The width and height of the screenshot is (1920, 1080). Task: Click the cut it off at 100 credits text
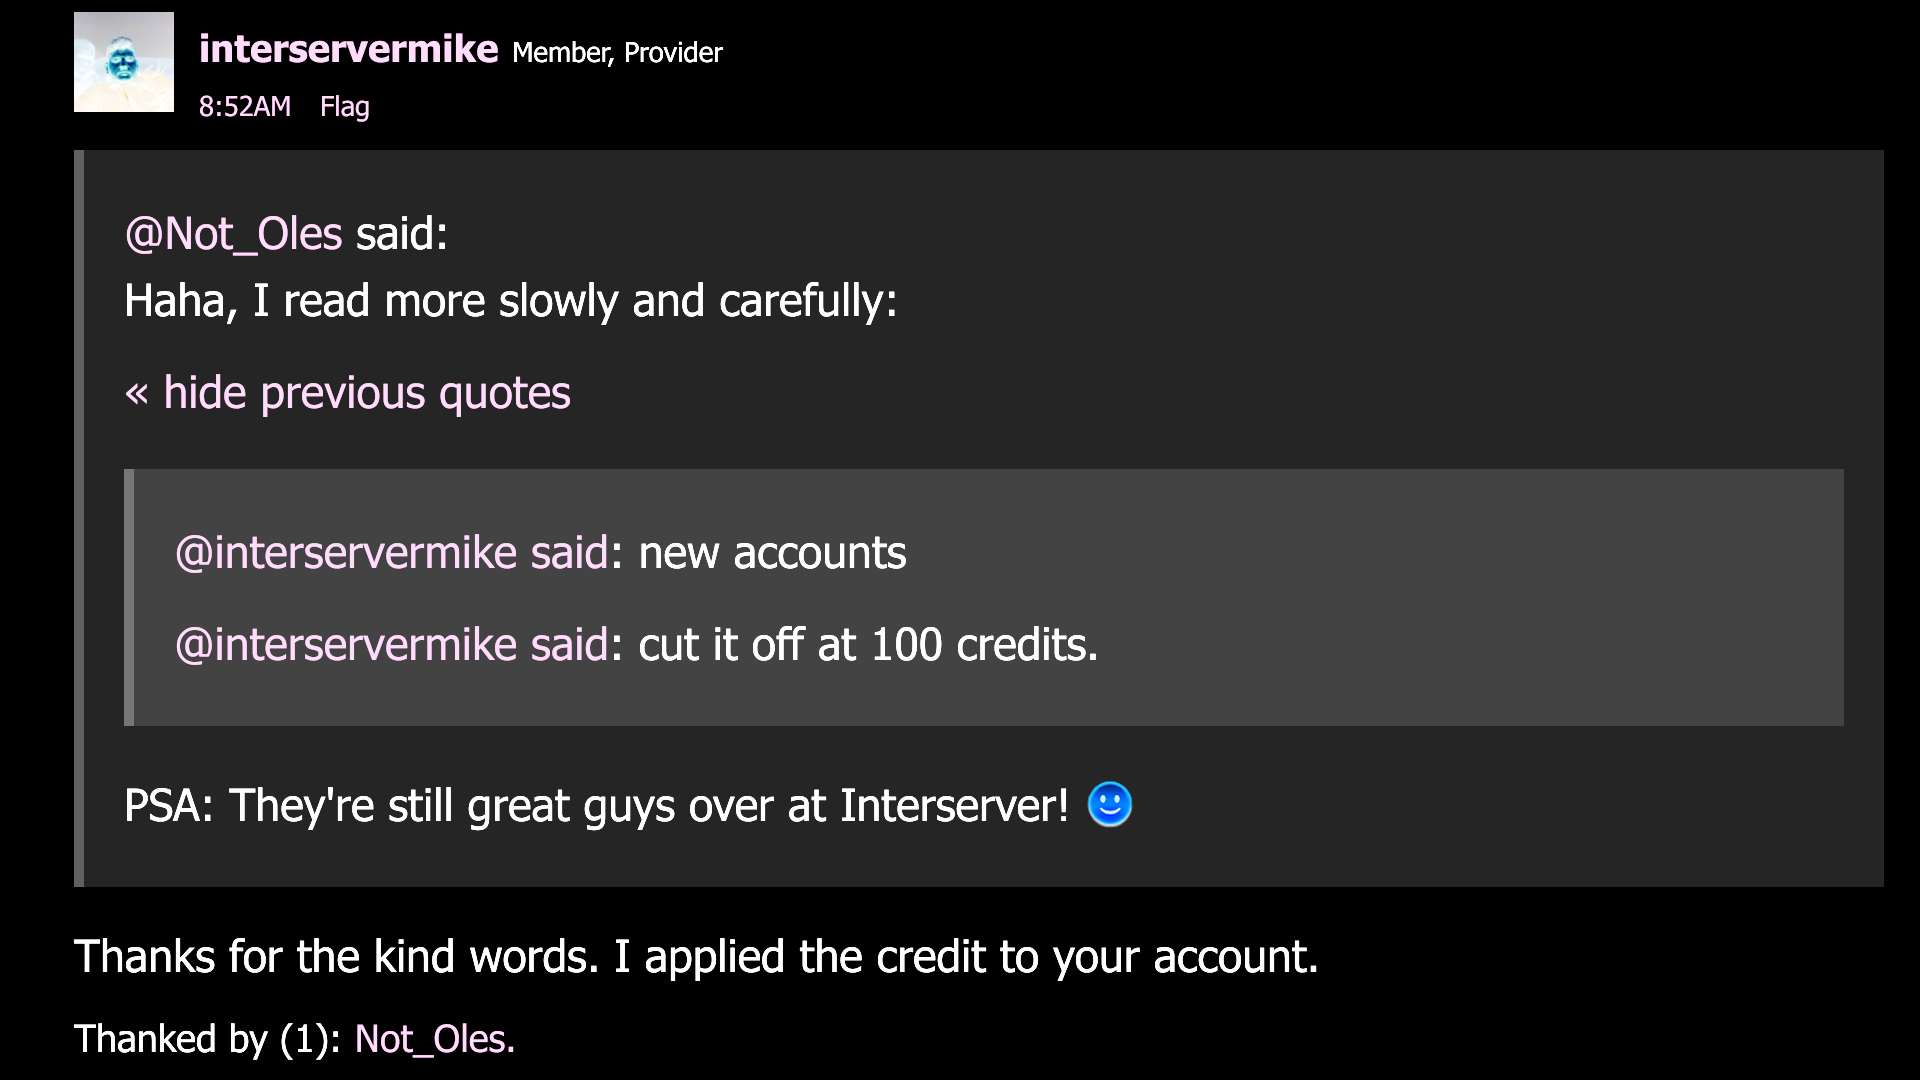[x=868, y=644]
